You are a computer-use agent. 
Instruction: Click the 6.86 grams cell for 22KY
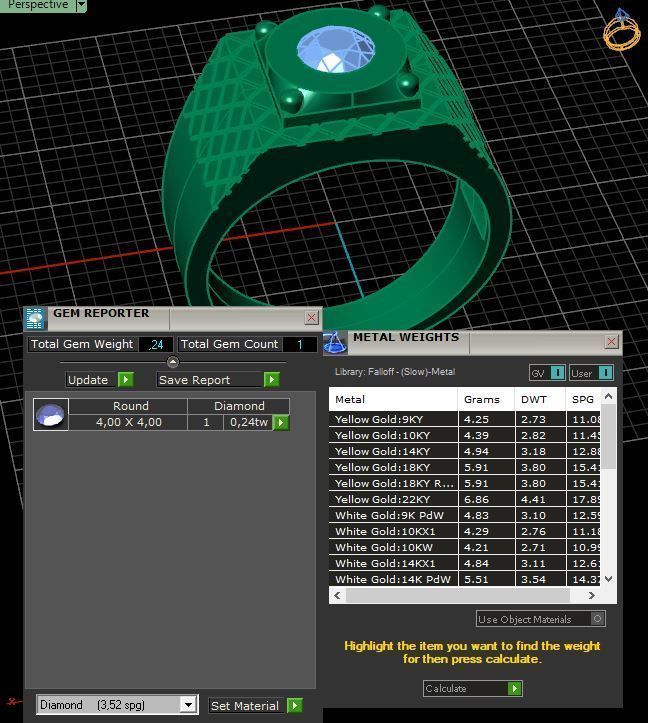(x=487, y=499)
